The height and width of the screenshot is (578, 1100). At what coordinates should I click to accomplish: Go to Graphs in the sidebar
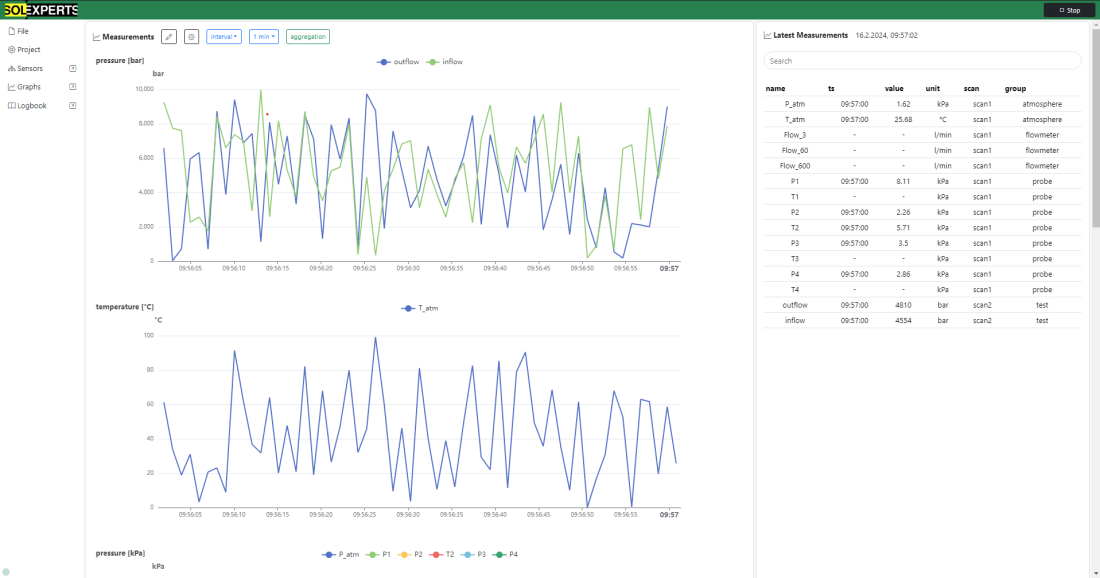pyautogui.click(x=24, y=87)
